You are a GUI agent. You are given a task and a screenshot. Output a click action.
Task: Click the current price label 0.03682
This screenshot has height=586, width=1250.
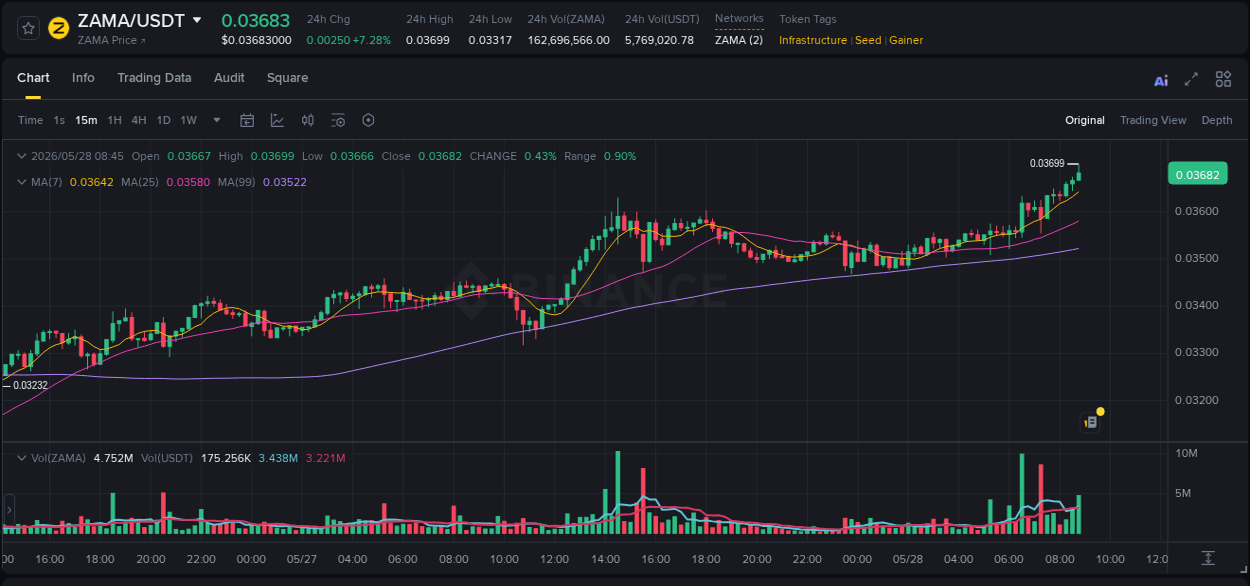(1197, 175)
